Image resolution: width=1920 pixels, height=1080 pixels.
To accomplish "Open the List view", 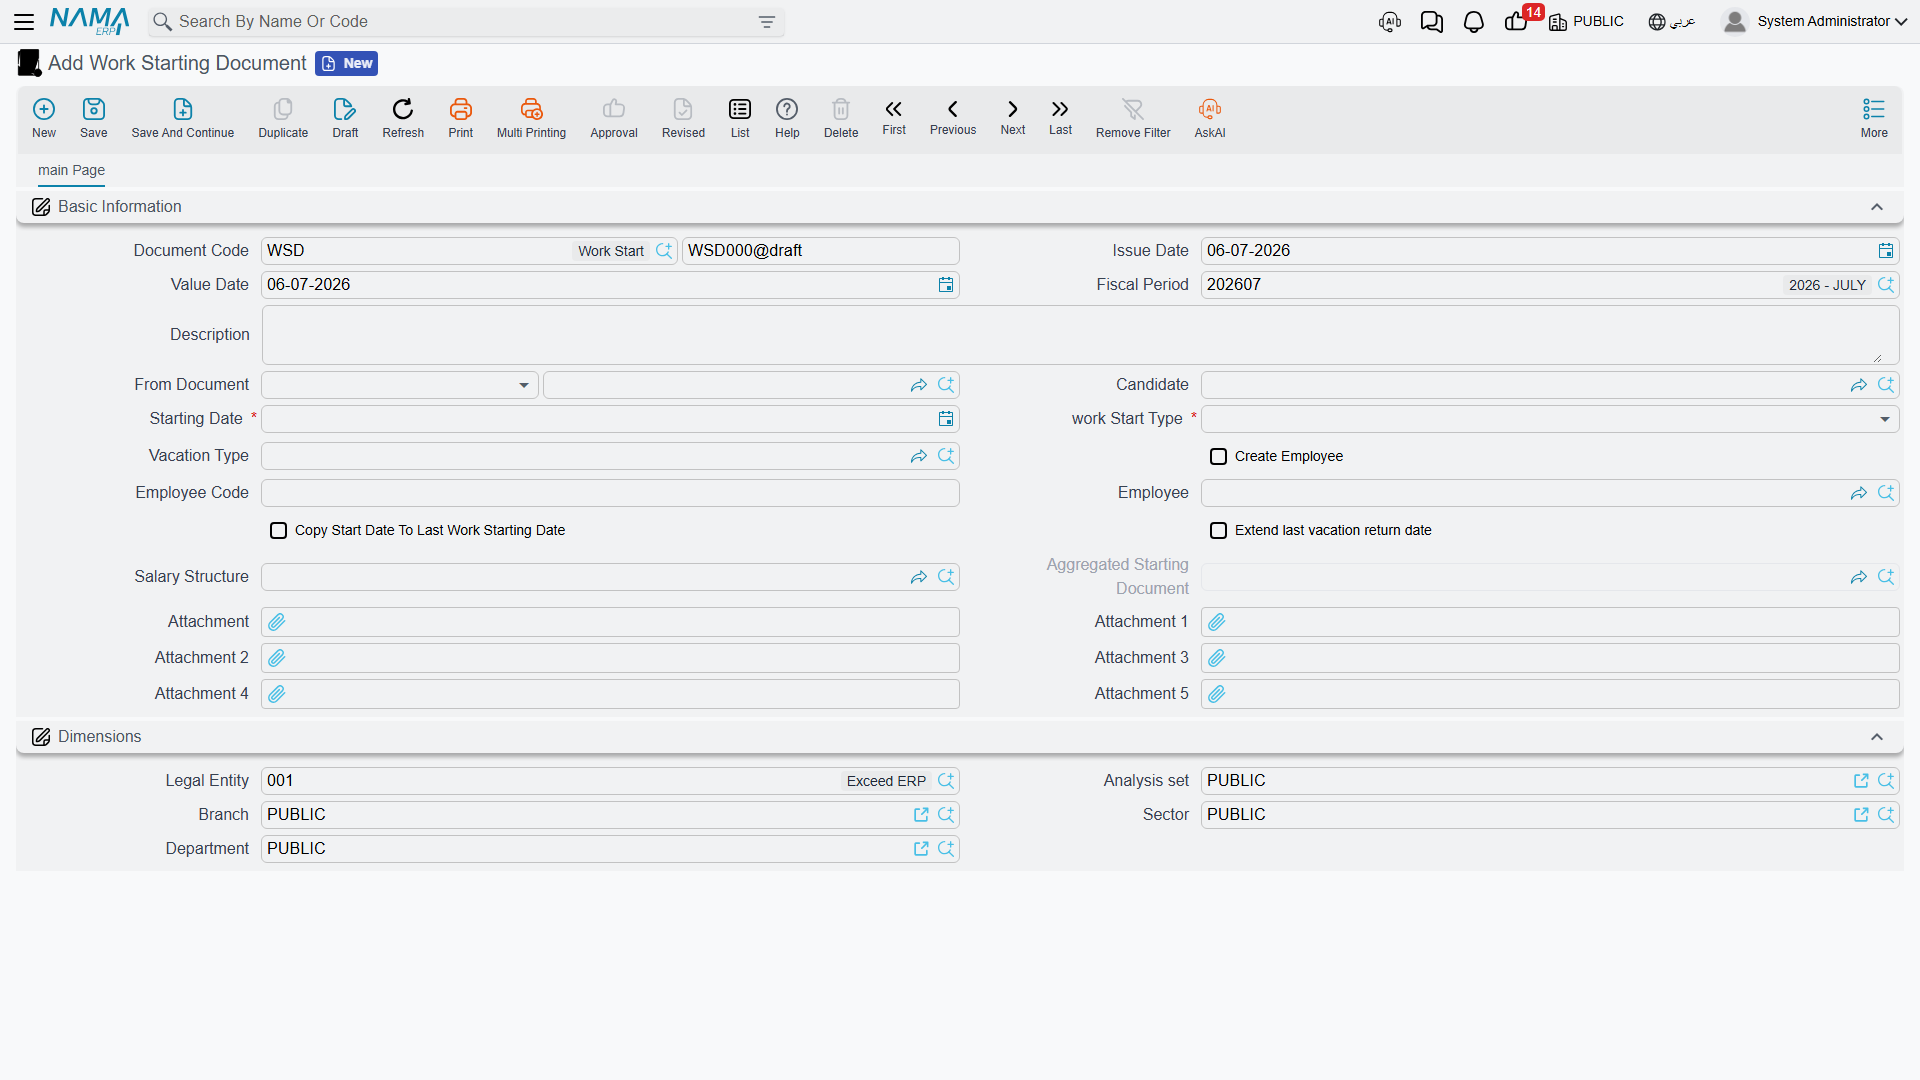I will 740,118.
